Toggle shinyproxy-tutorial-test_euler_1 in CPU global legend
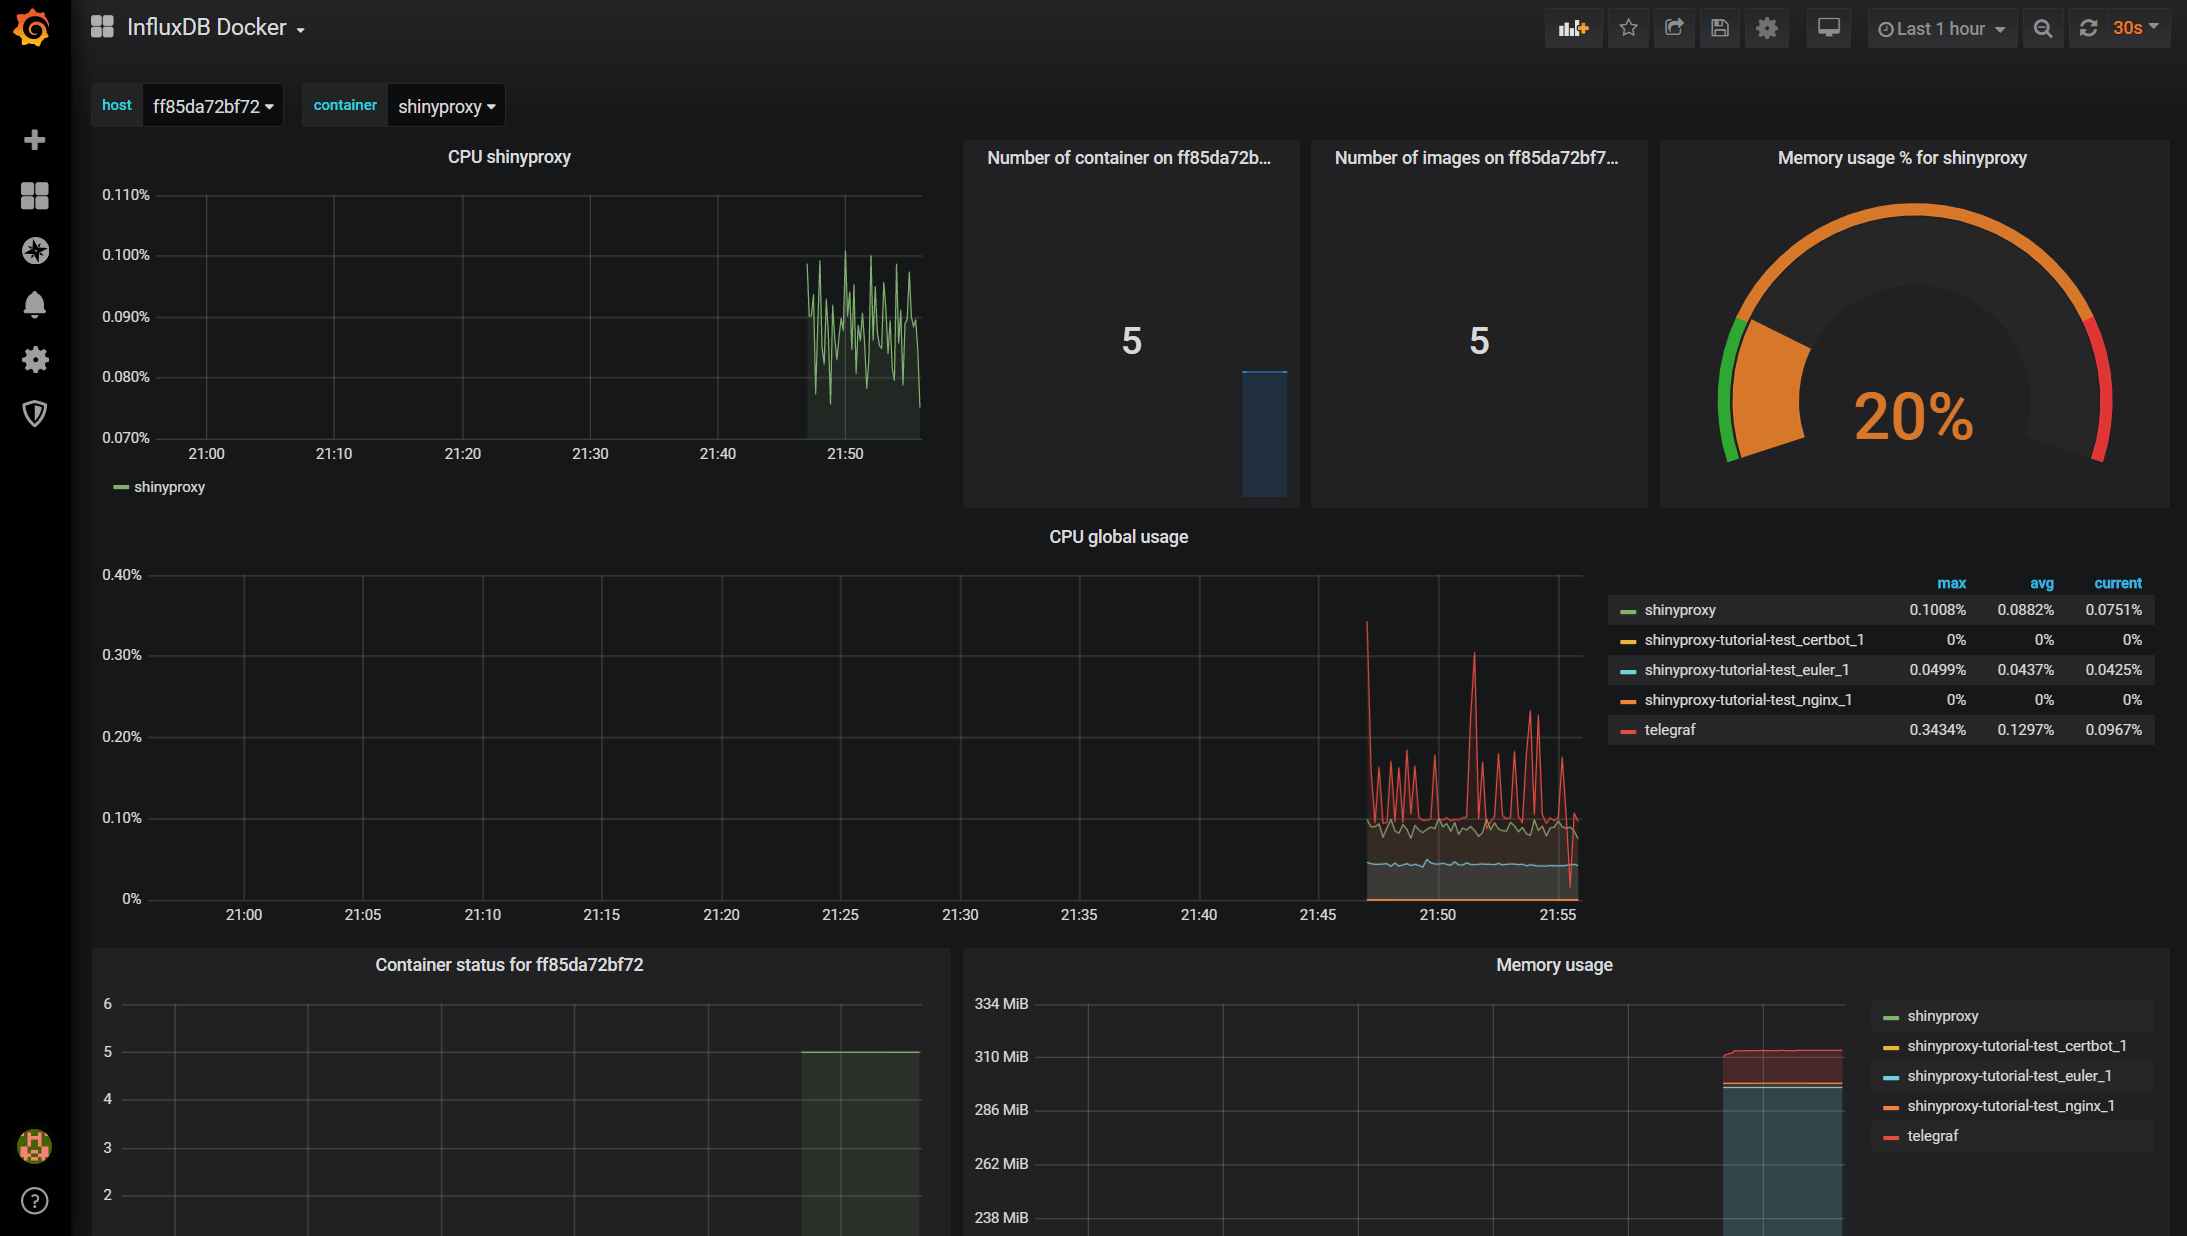The width and height of the screenshot is (2187, 1236). (x=1746, y=670)
